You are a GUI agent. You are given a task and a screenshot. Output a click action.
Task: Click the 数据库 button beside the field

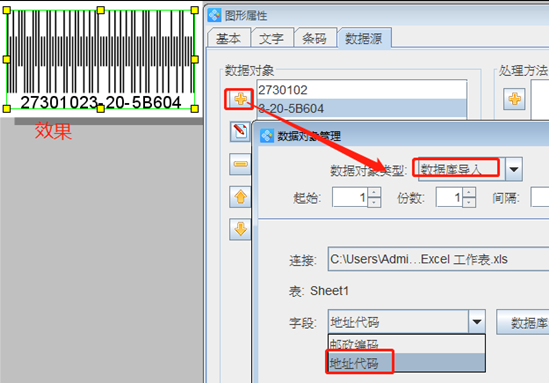pyautogui.click(x=523, y=322)
